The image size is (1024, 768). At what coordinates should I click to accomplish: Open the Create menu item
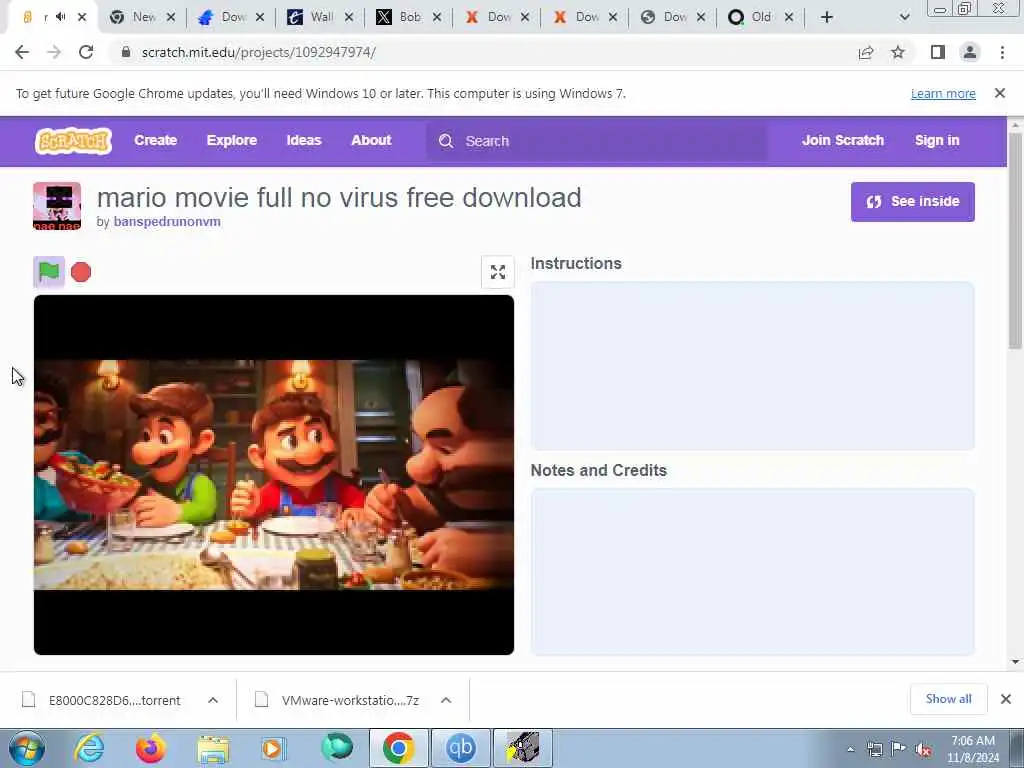[x=155, y=140]
